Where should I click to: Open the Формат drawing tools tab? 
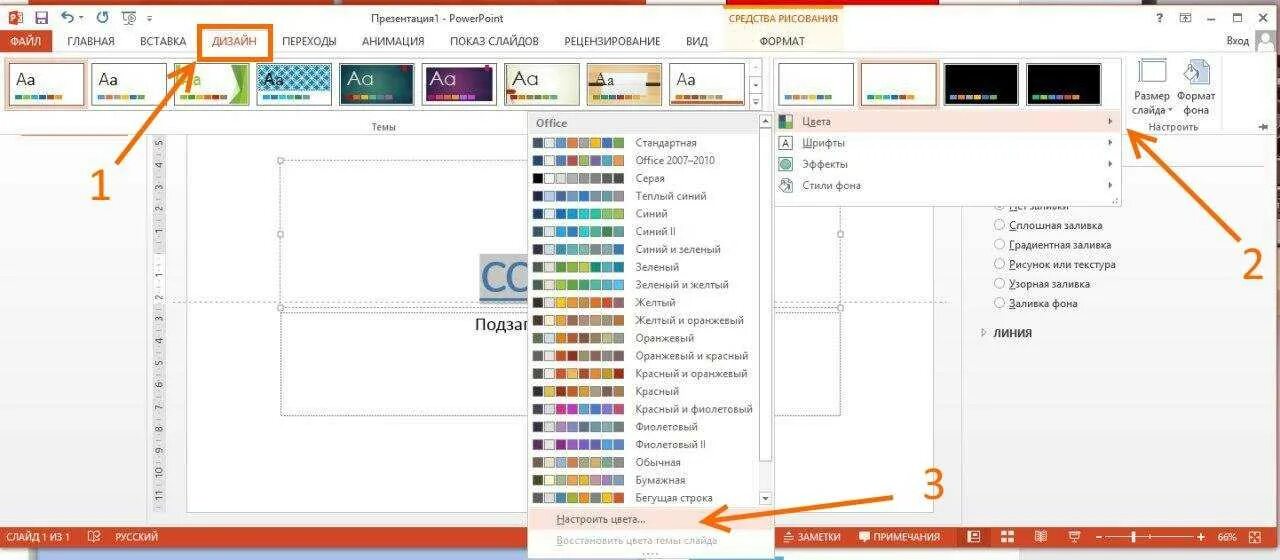[782, 41]
